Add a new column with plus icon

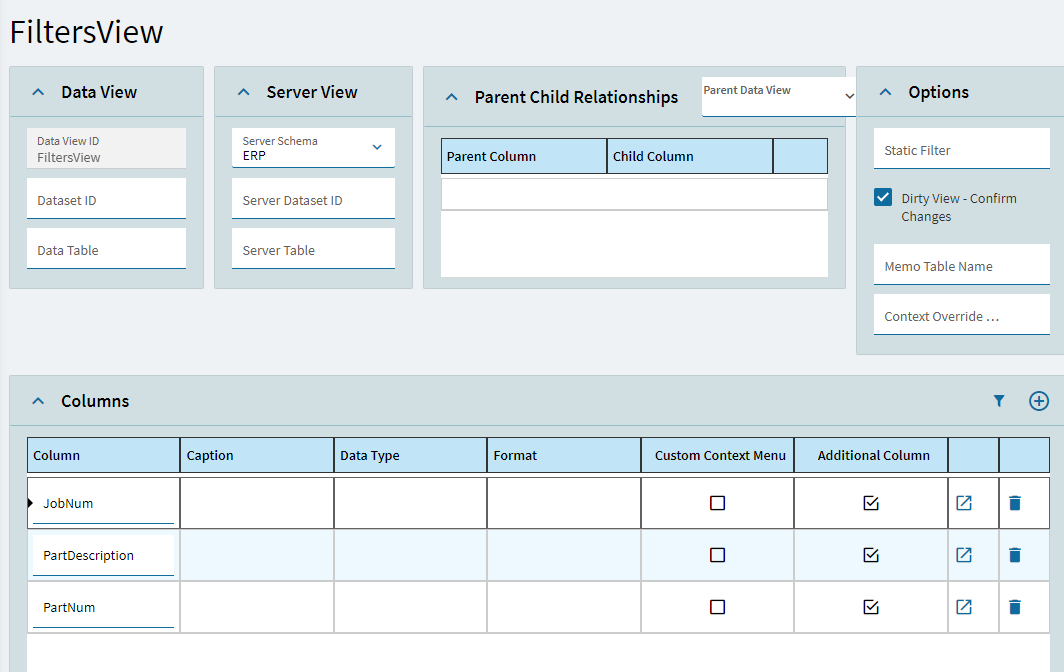coord(1039,401)
